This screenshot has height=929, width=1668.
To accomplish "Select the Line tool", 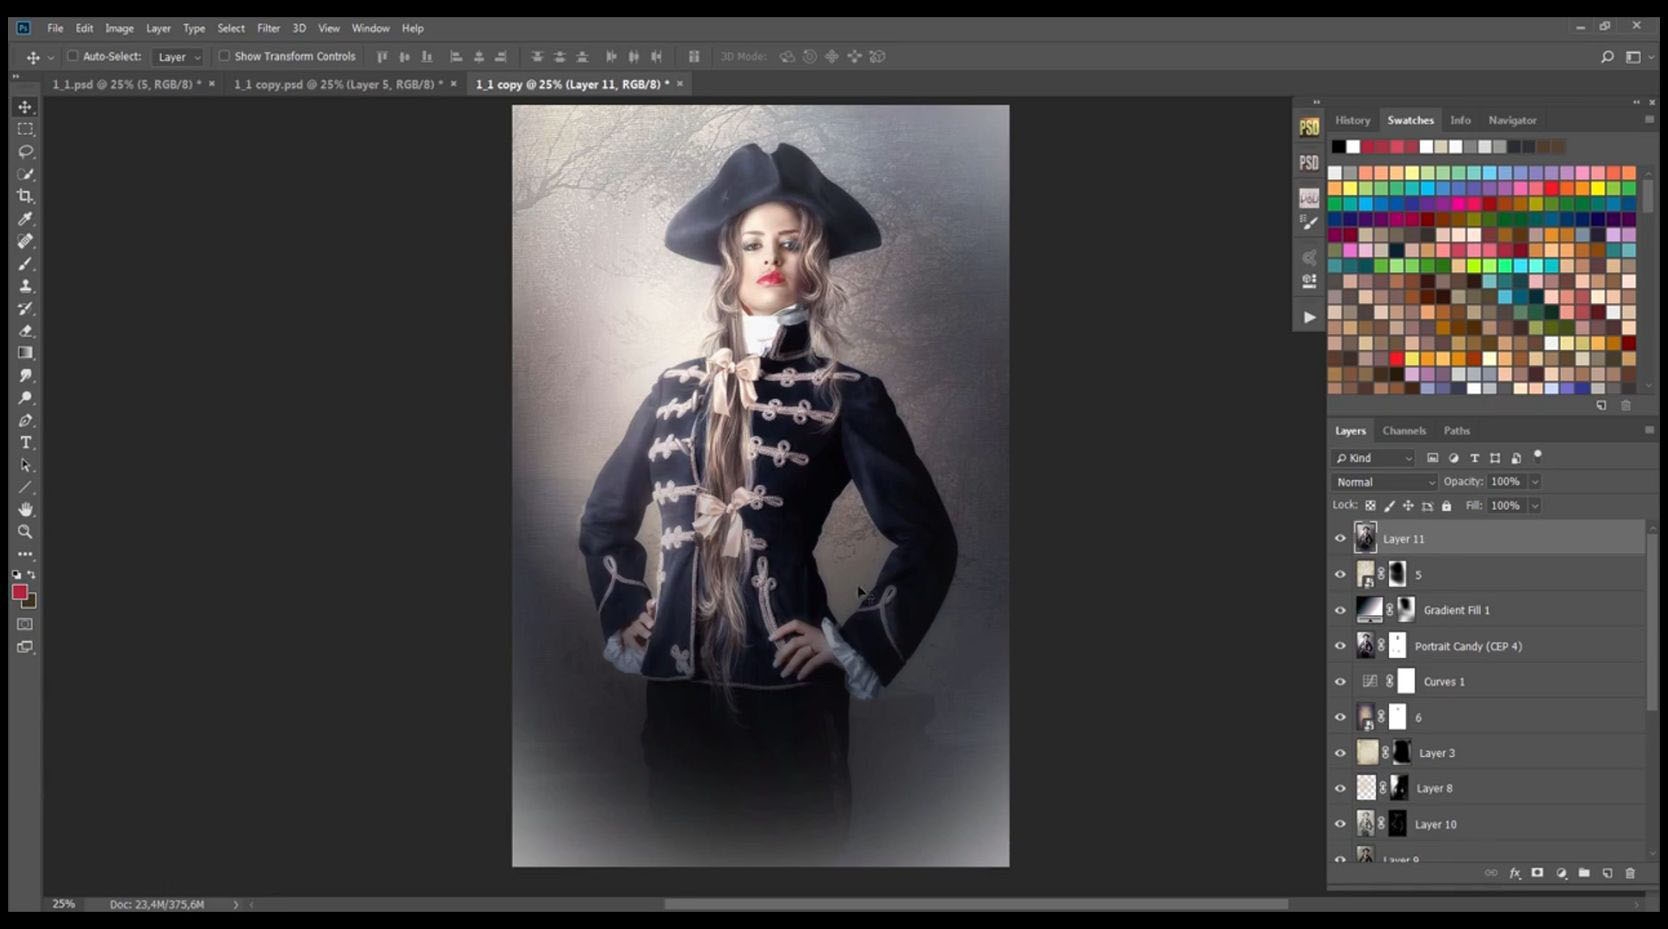I will (x=25, y=488).
